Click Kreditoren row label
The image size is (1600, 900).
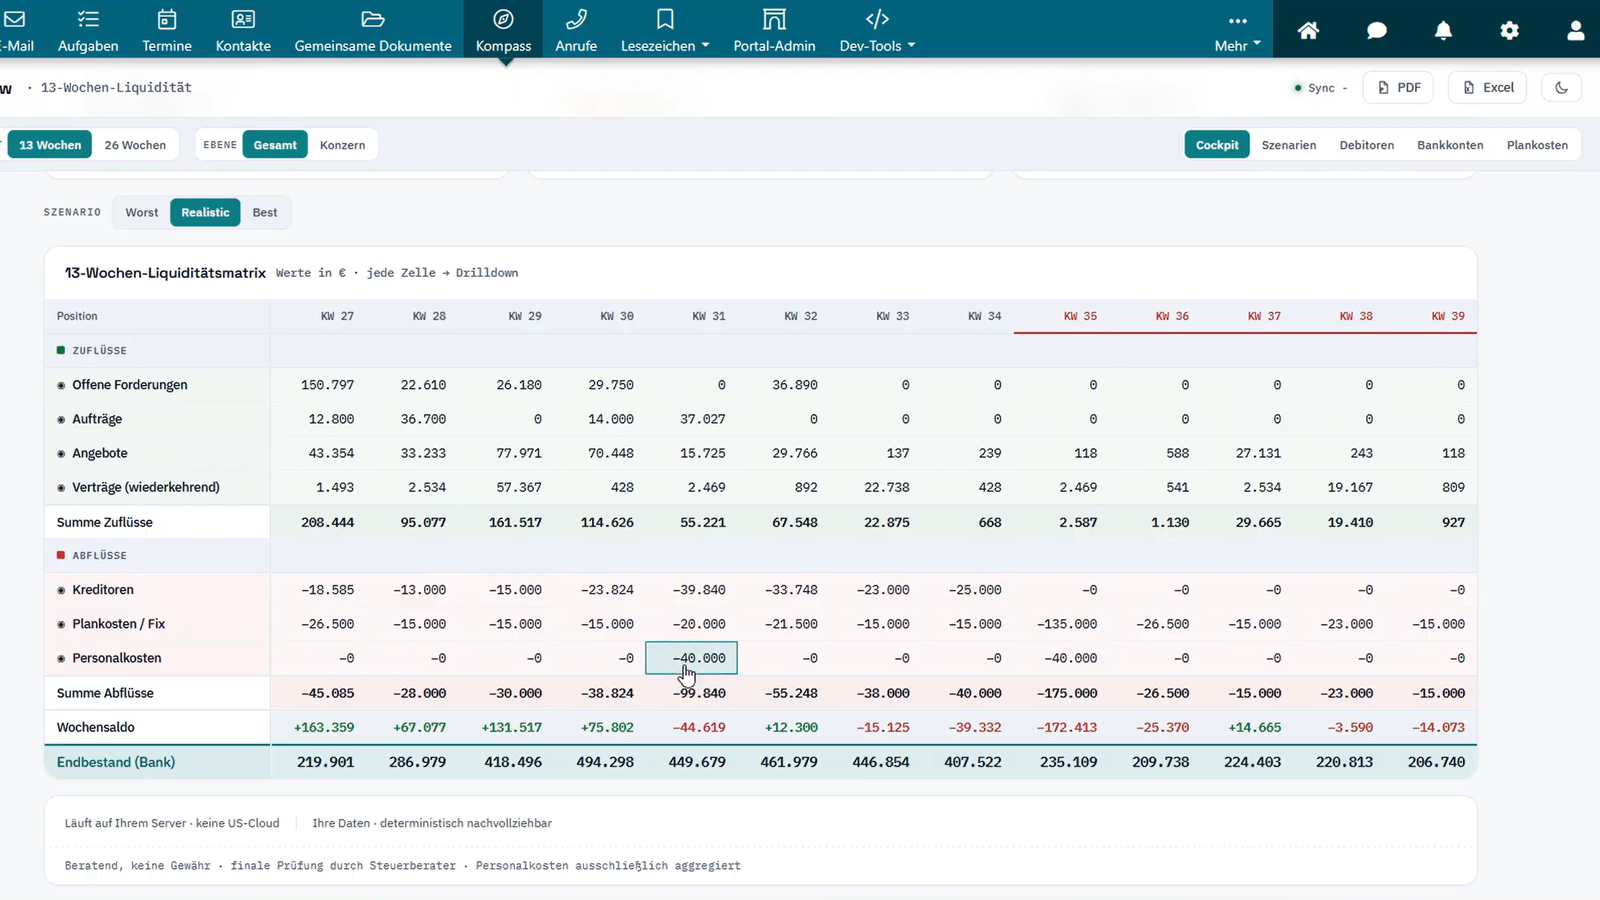point(102,590)
